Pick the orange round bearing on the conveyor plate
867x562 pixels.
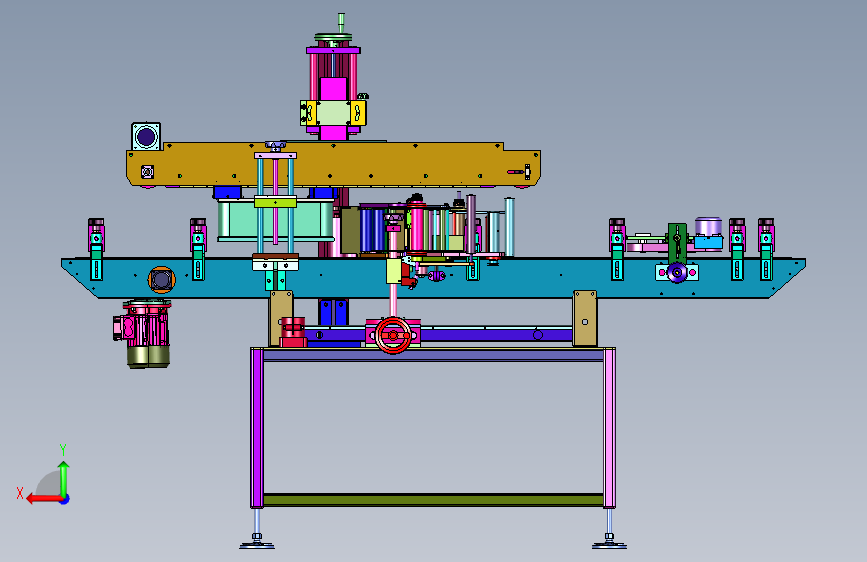(161, 280)
